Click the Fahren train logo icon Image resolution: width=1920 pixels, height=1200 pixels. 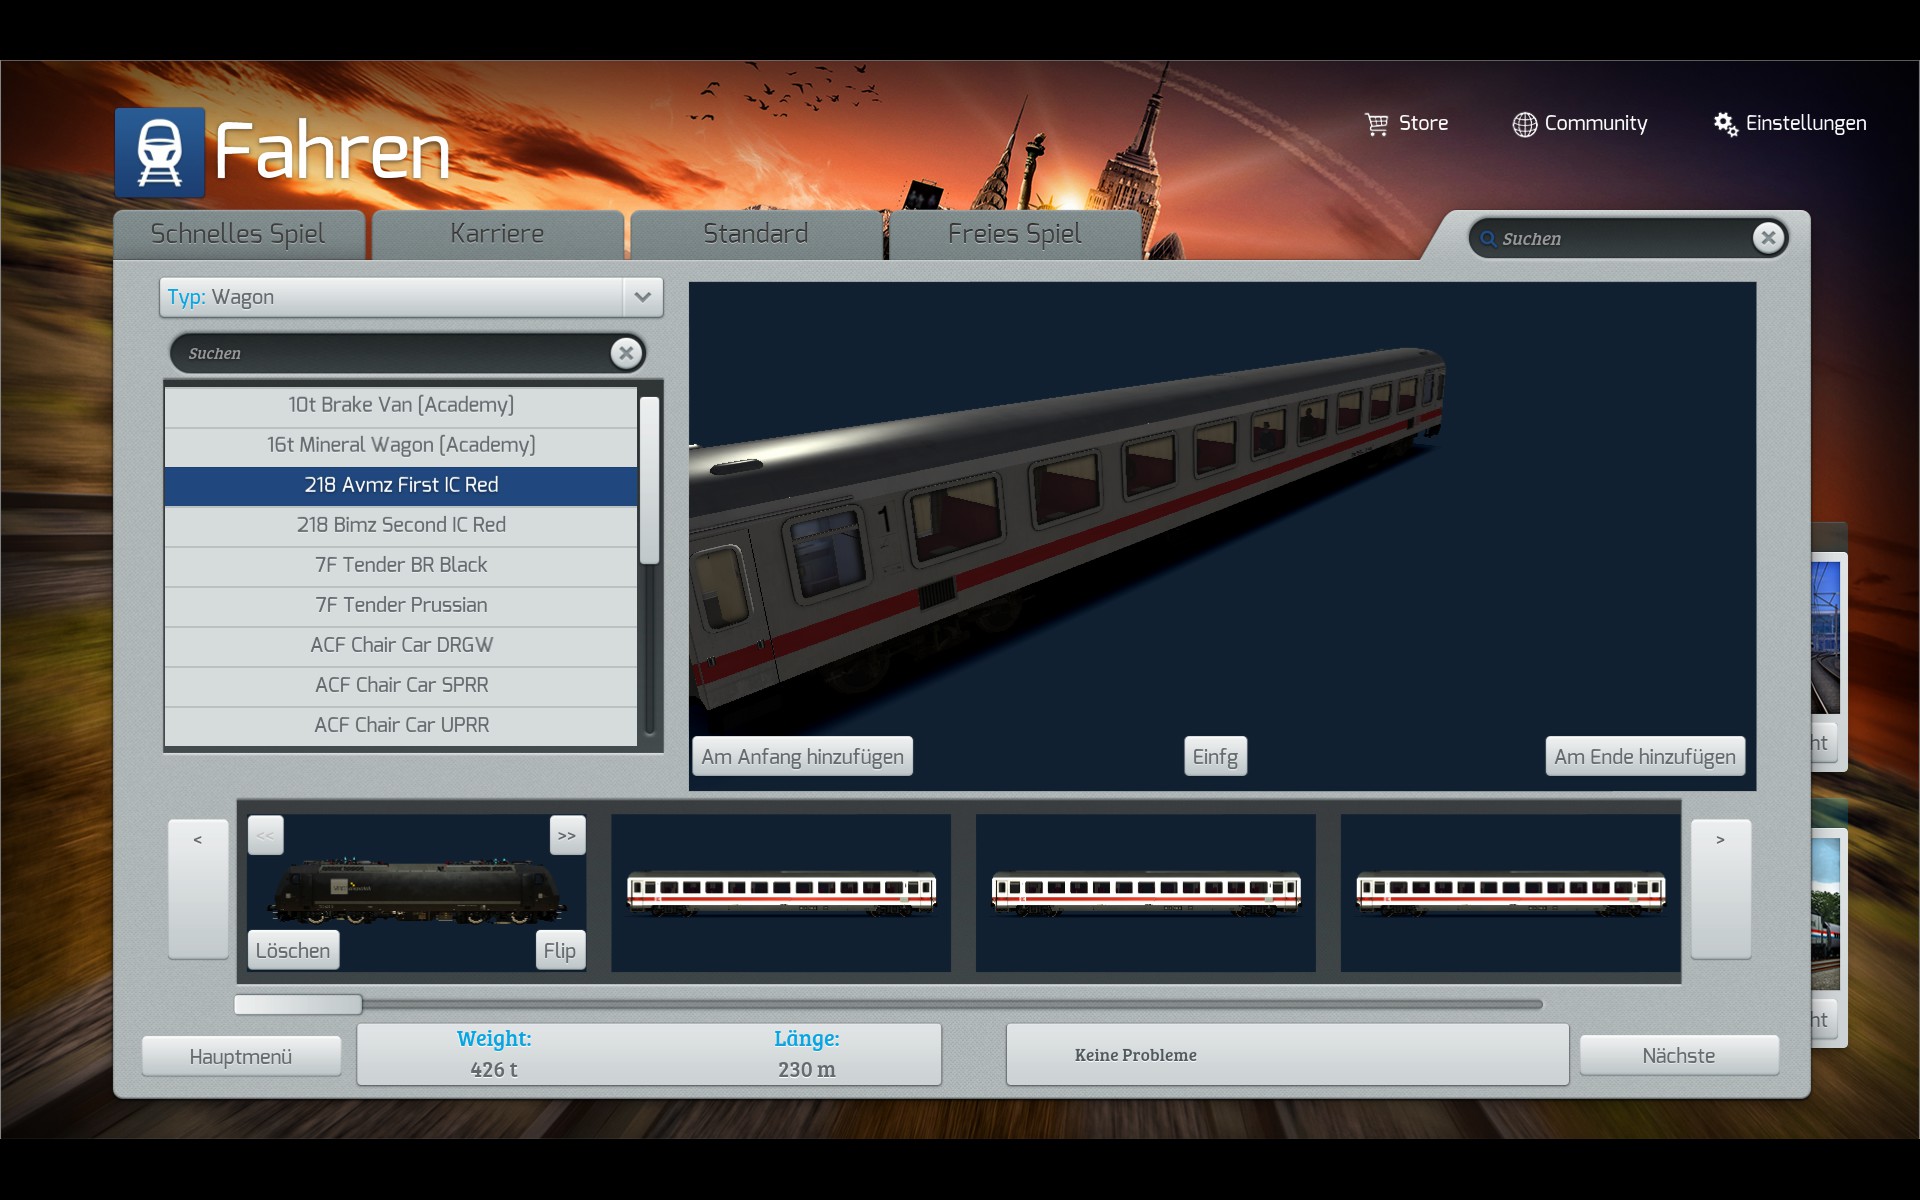[159, 152]
